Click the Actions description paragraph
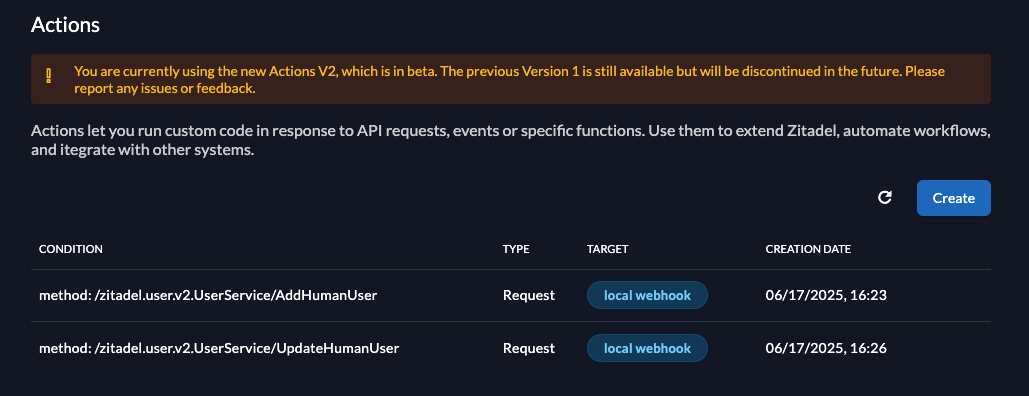Viewport: 1029px width, 396px height. pos(511,140)
